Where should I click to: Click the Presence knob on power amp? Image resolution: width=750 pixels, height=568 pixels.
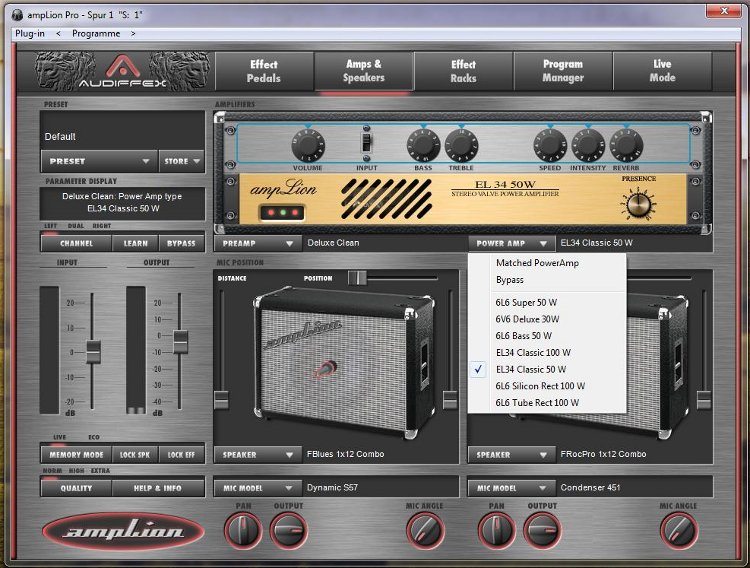tap(638, 203)
